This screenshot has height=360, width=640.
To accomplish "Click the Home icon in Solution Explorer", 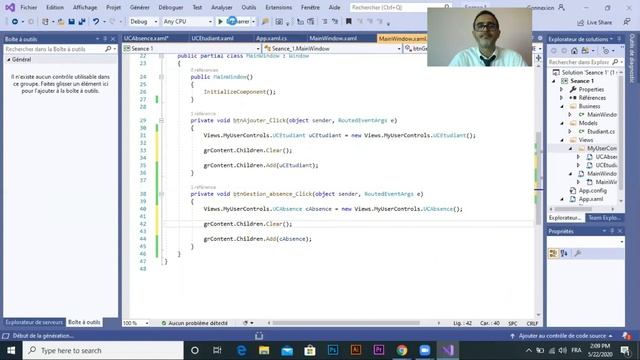I will click(x=574, y=51).
